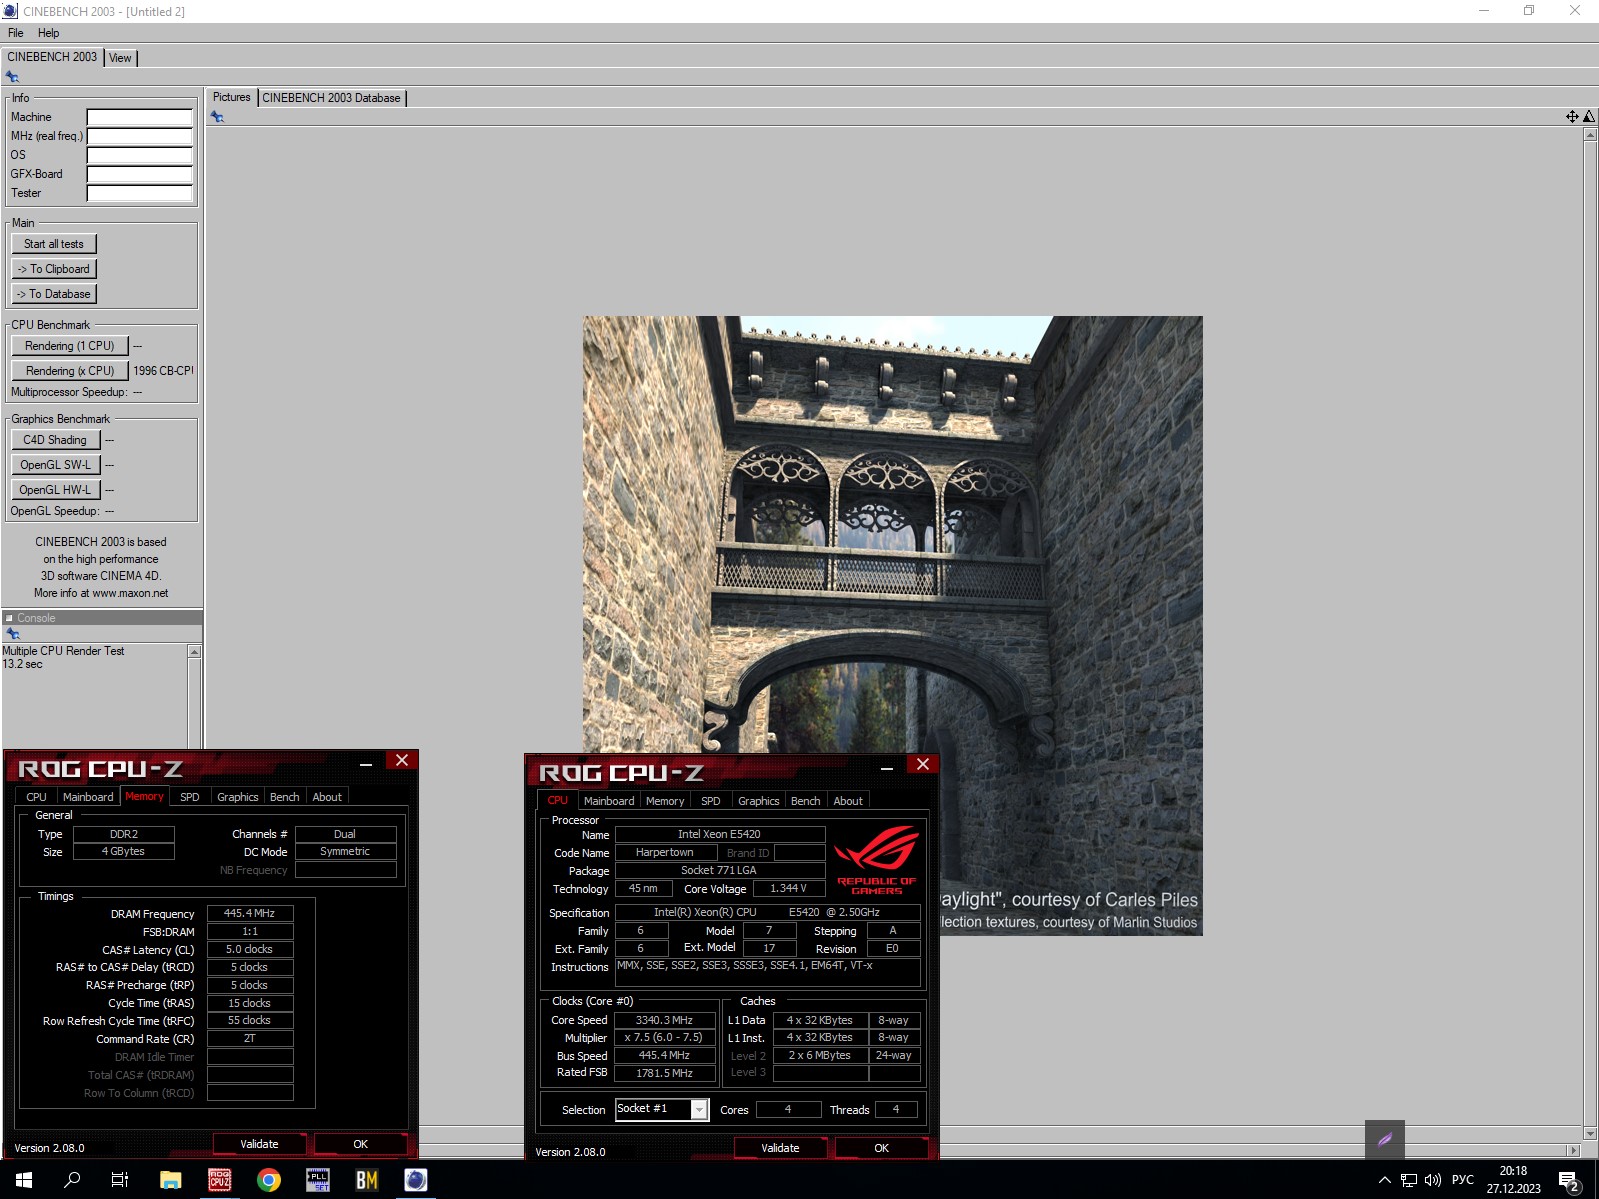Open Task View on taskbar
The width and height of the screenshot is (1599, 1199).
pos(120,1180)
